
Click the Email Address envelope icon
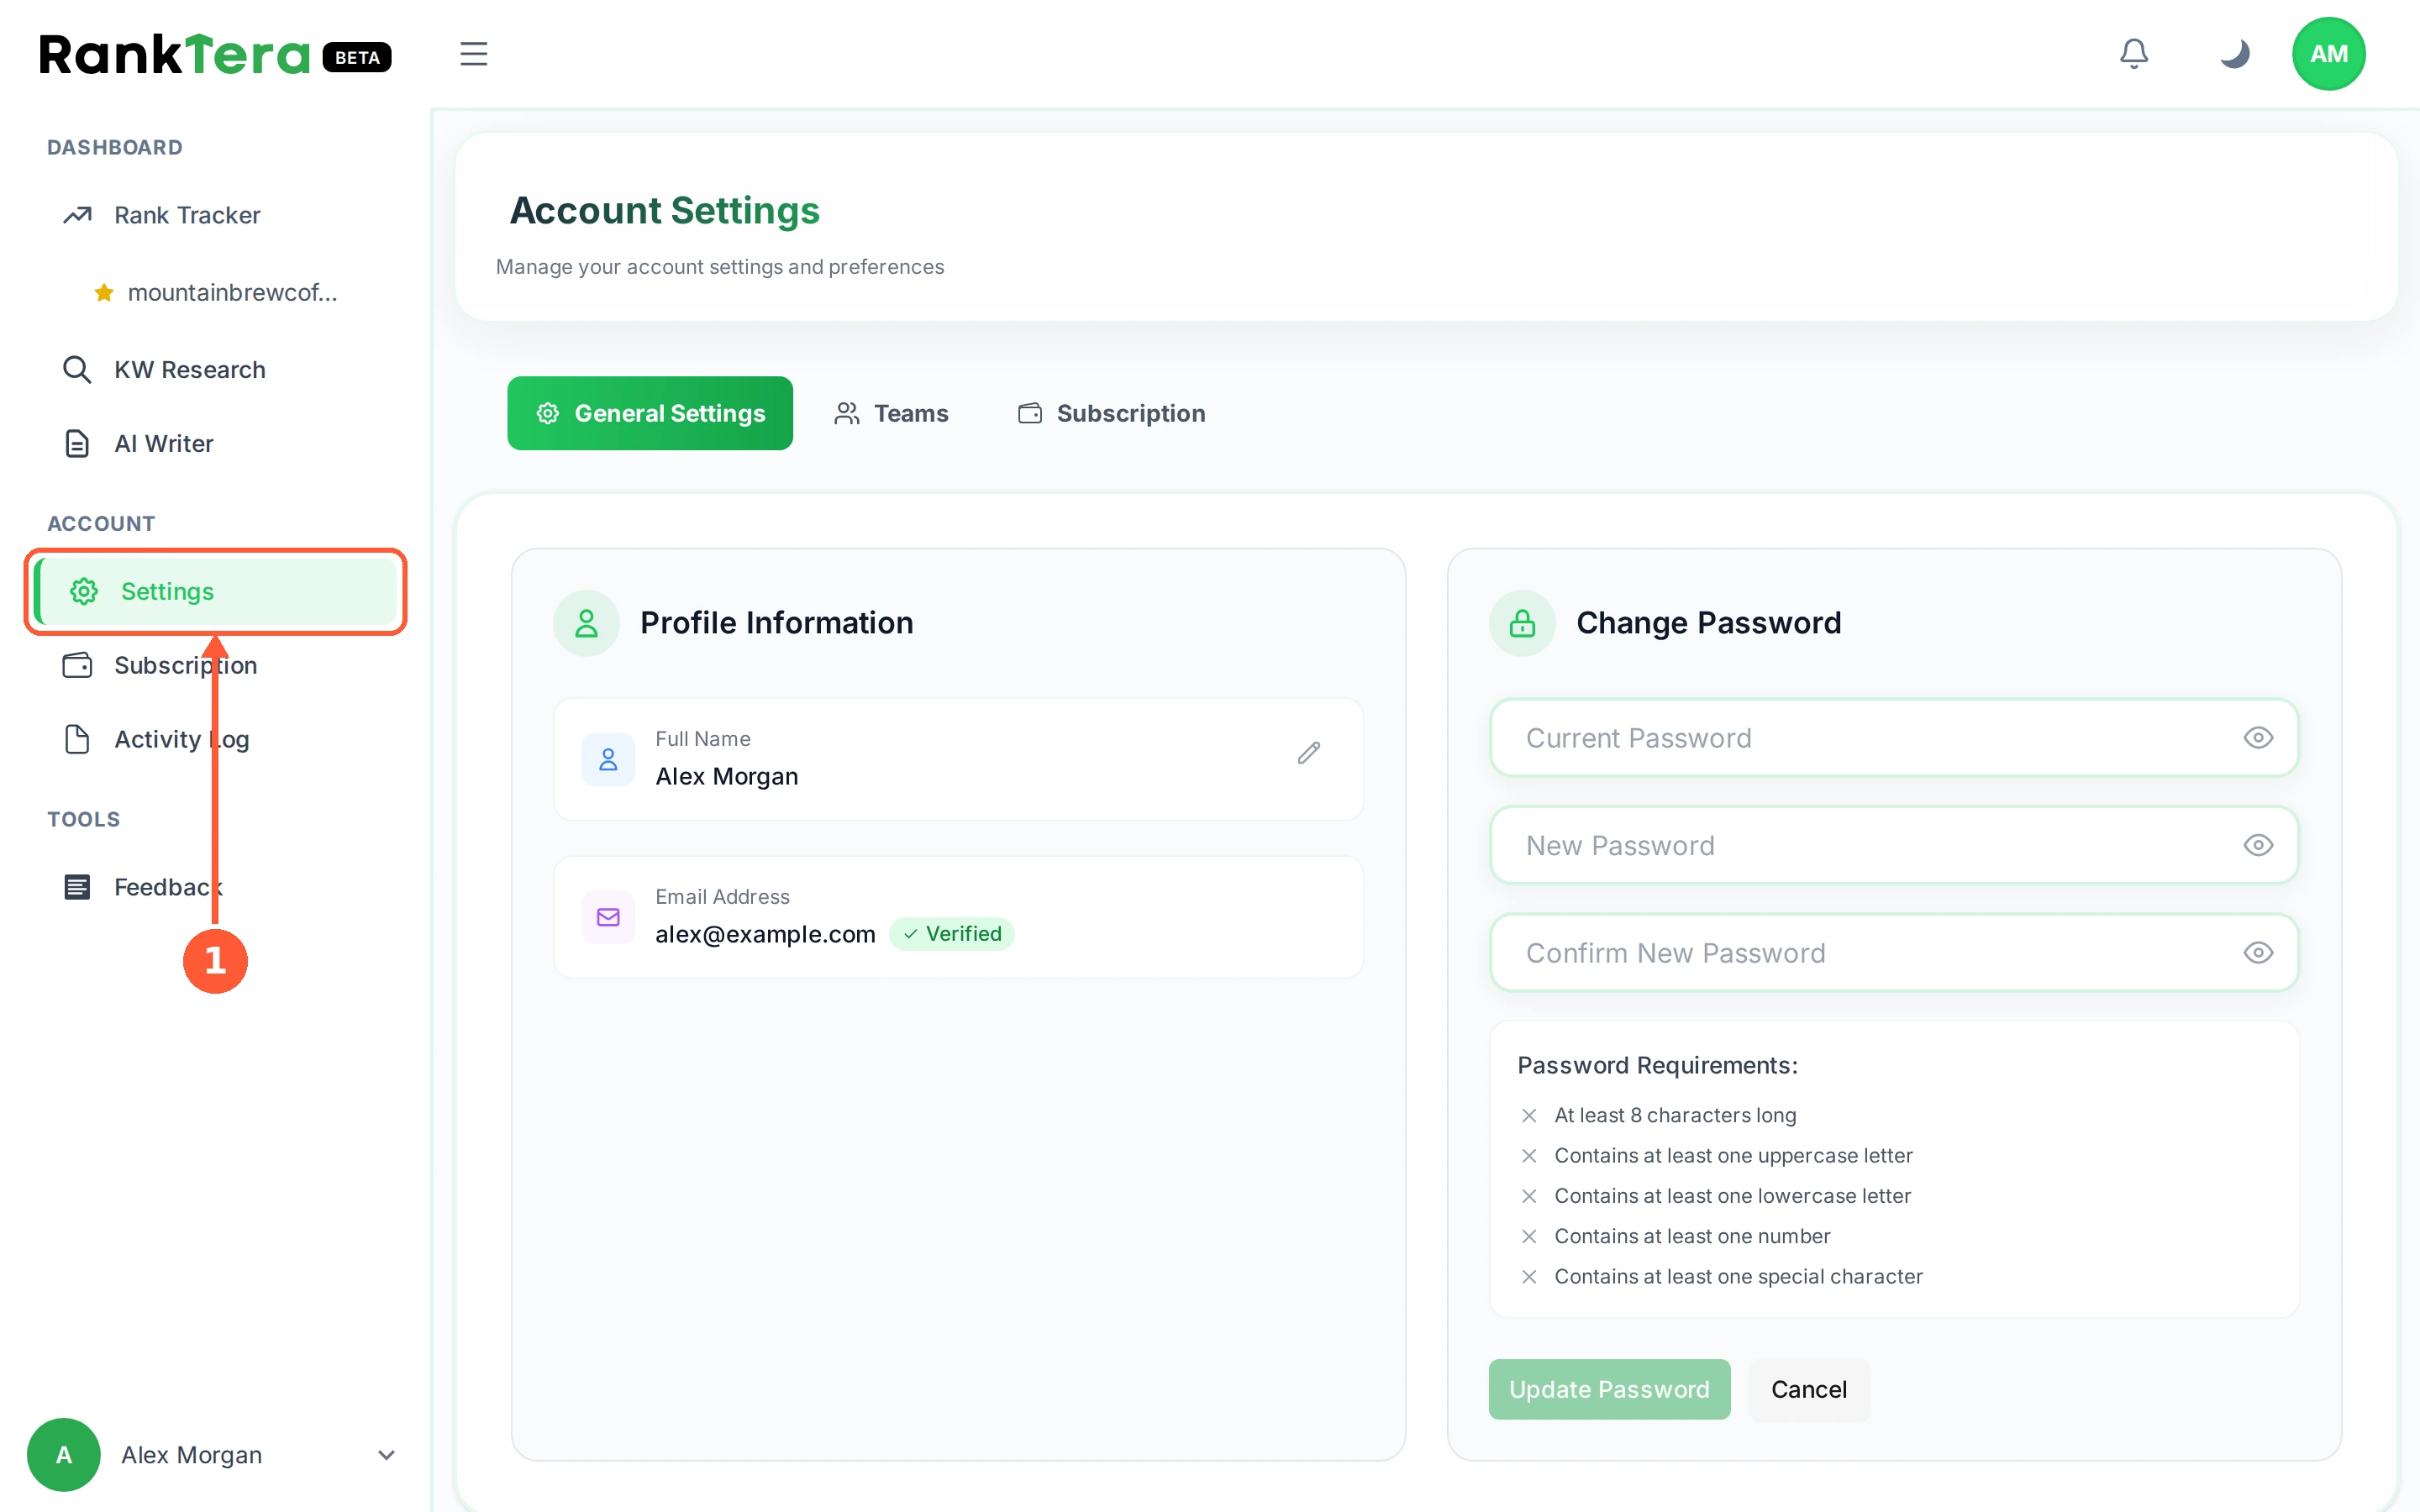[608, 917]
